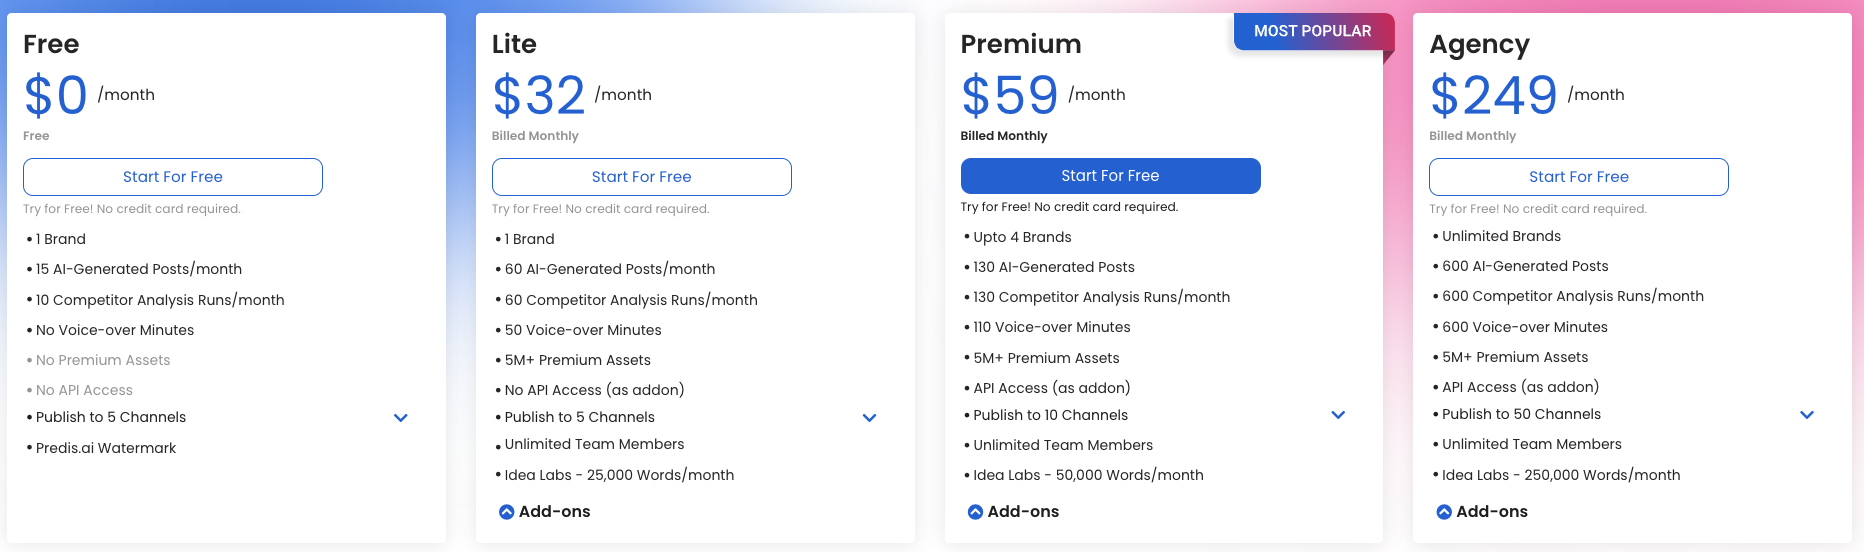Click Start For Free on Free plan
The image size is (1864, 552).
173,177
